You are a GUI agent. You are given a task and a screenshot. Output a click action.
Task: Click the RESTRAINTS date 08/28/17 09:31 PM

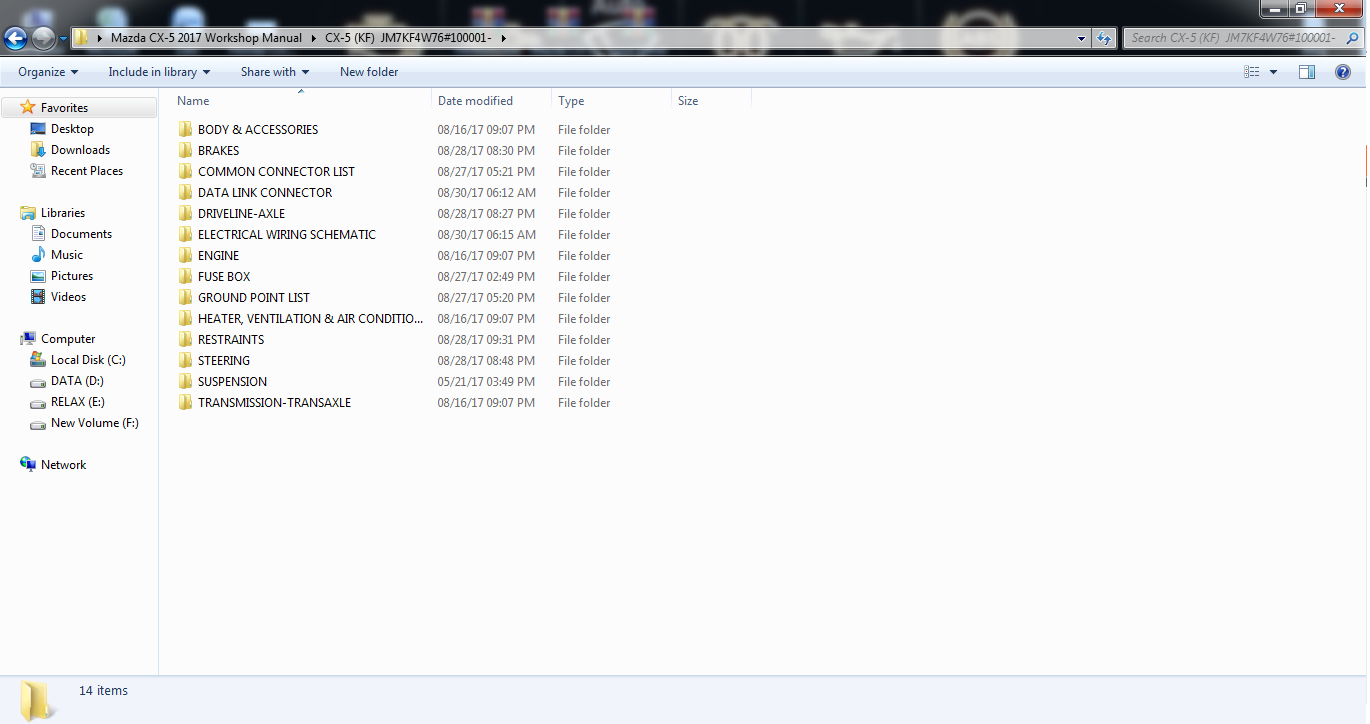point(486,340)
